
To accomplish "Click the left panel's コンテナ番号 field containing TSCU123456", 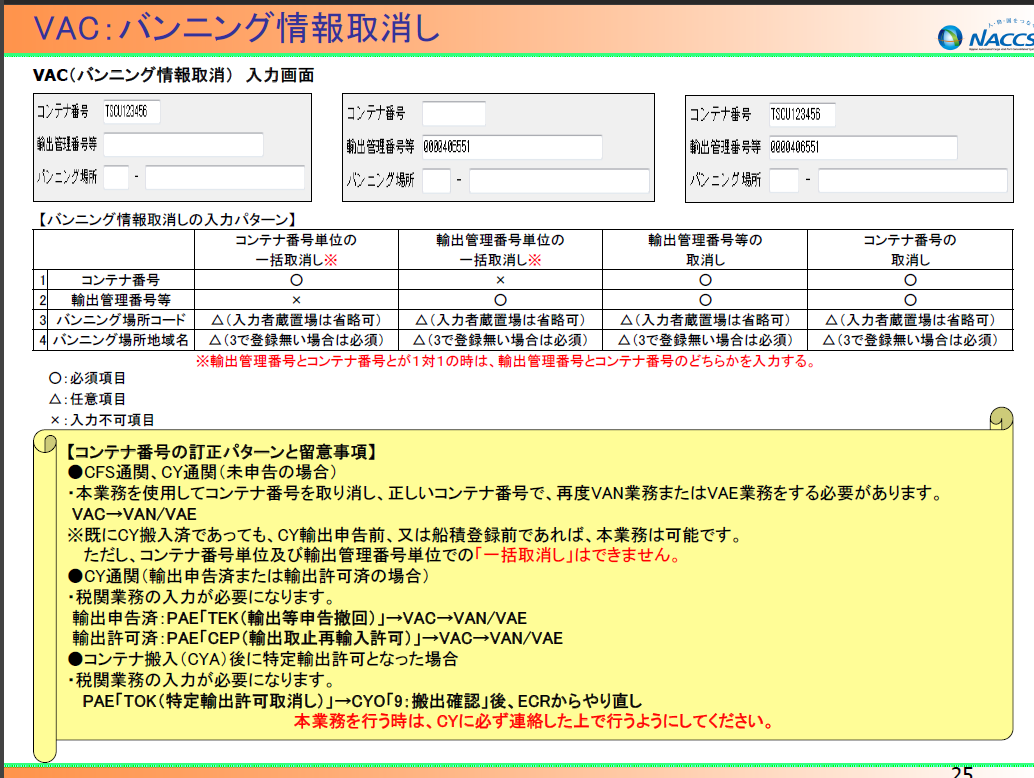I will coord(129,112).
